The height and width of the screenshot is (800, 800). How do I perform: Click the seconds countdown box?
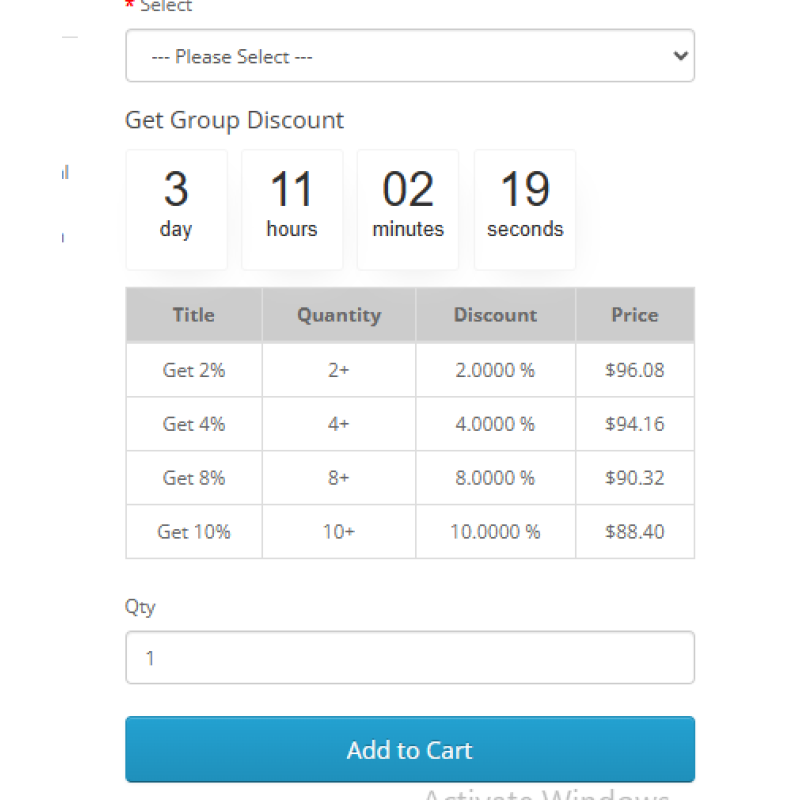[x=525, y=209]
